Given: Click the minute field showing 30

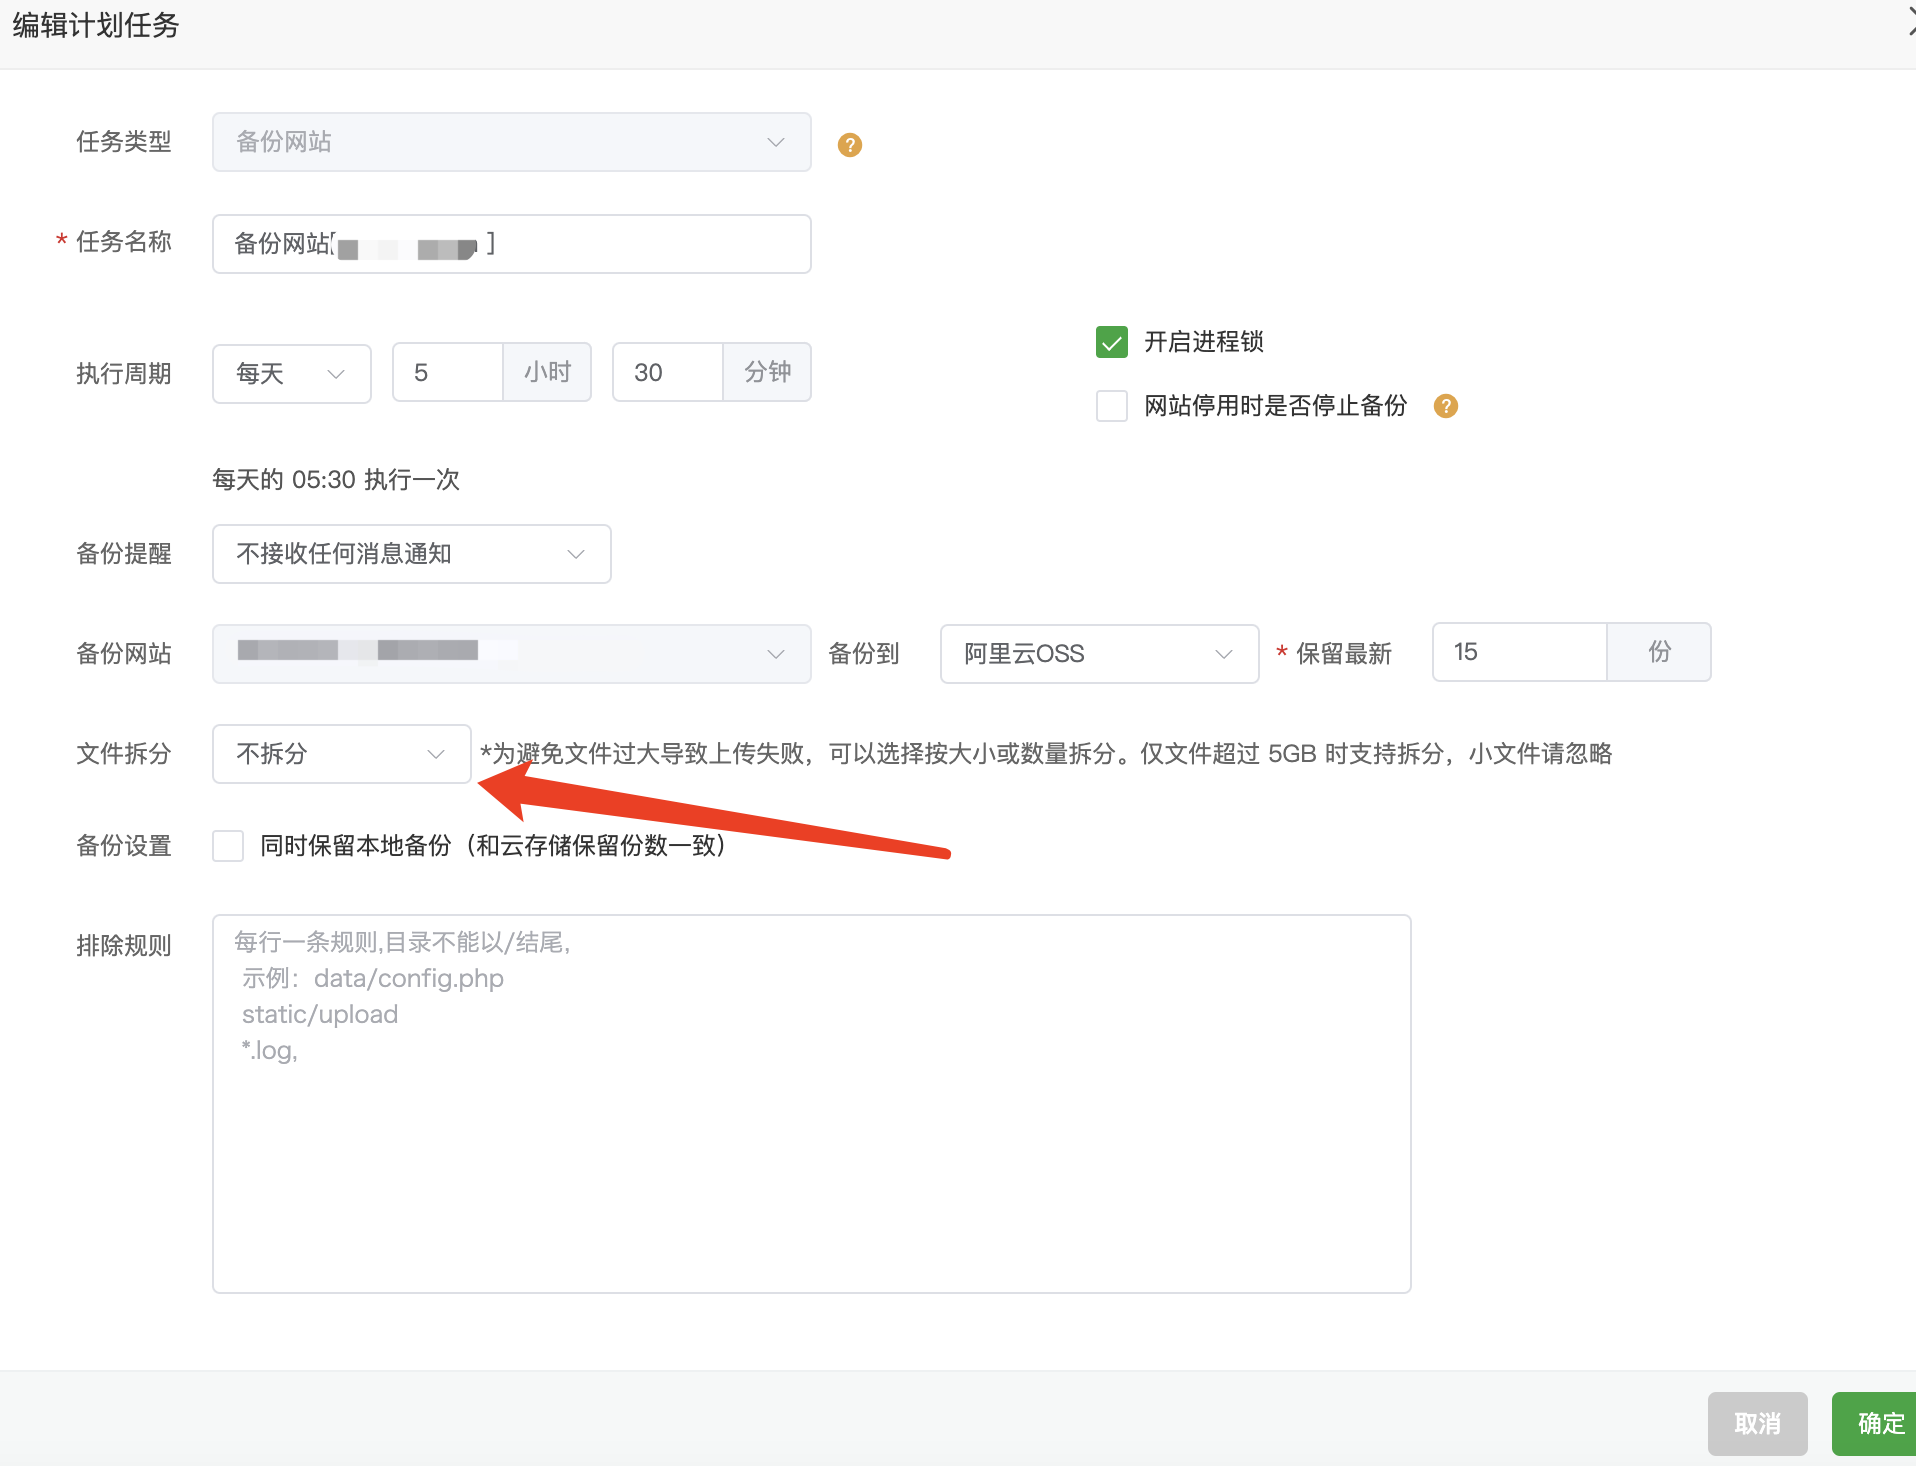Looking at the screenshot, I should [668, 372].
